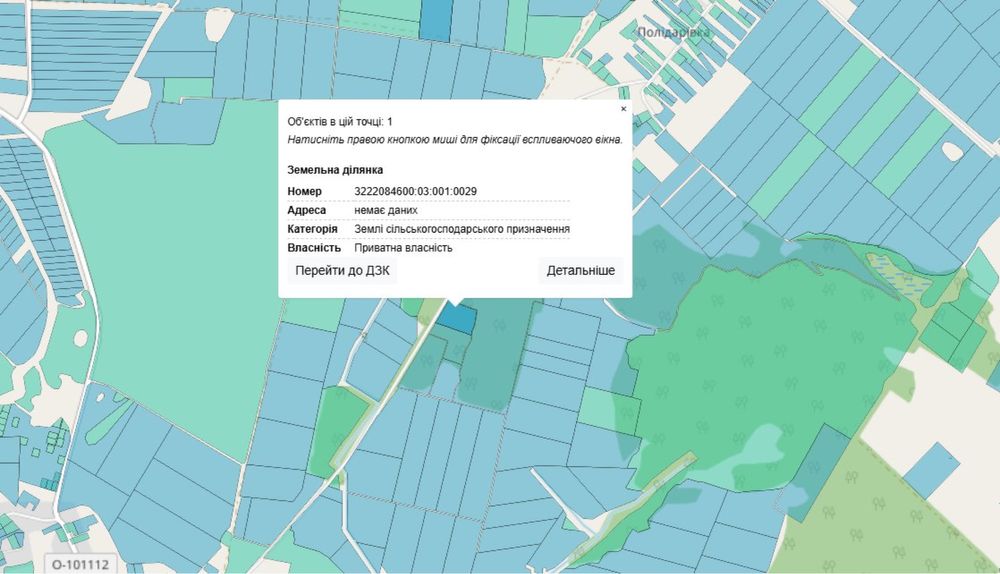Click the 'Земельна ділянка' heading

point(335,170)
